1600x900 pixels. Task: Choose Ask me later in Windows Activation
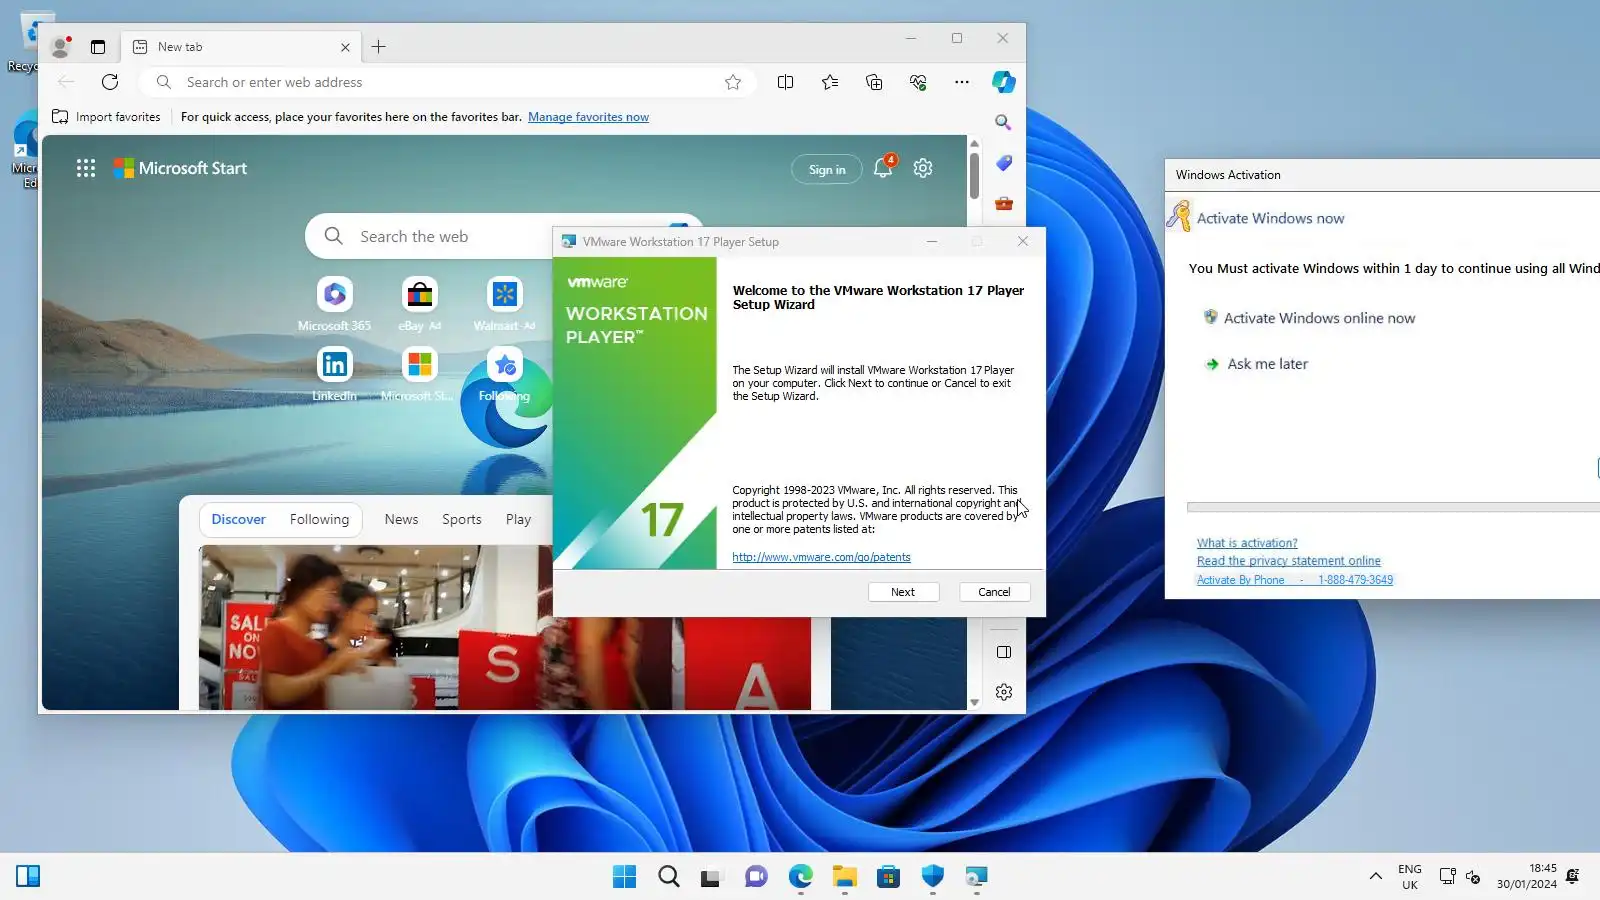tap(1256, 364)
